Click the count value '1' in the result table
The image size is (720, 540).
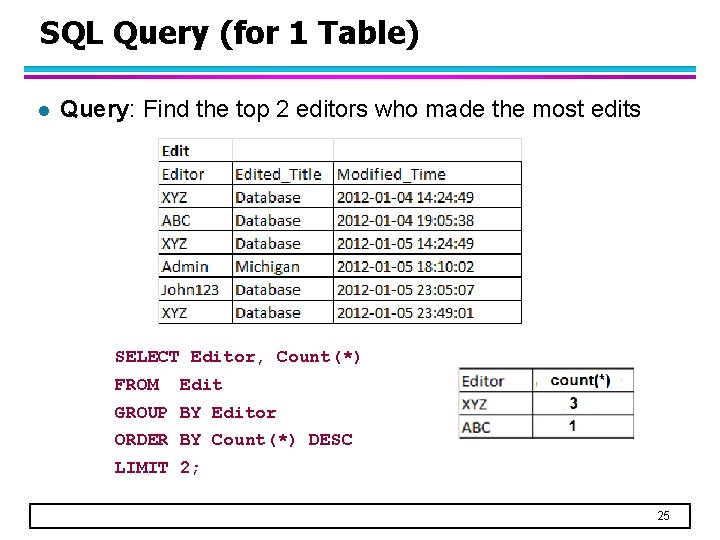(x=573, y=426)
